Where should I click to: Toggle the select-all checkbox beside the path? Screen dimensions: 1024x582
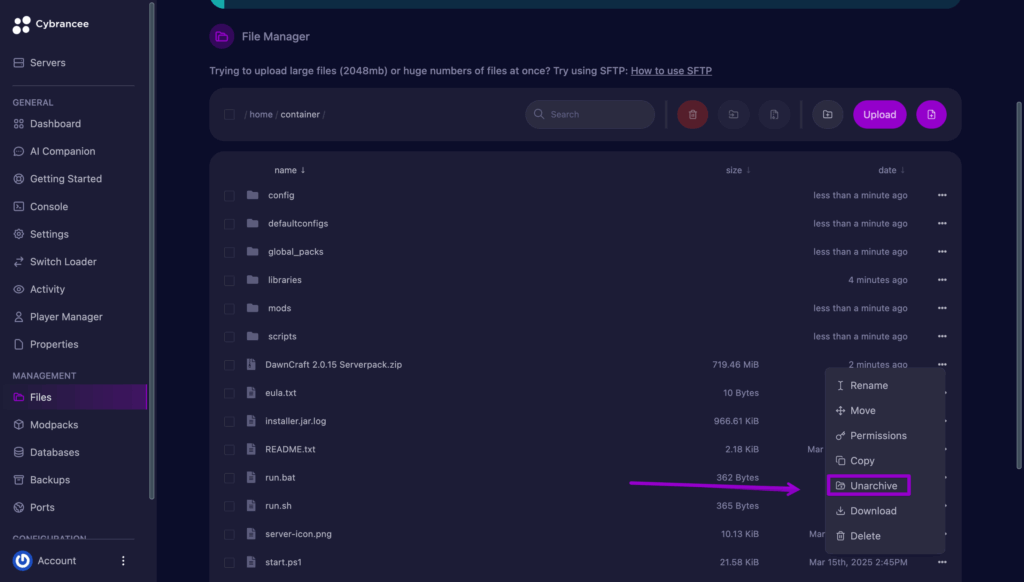(229, 115)
